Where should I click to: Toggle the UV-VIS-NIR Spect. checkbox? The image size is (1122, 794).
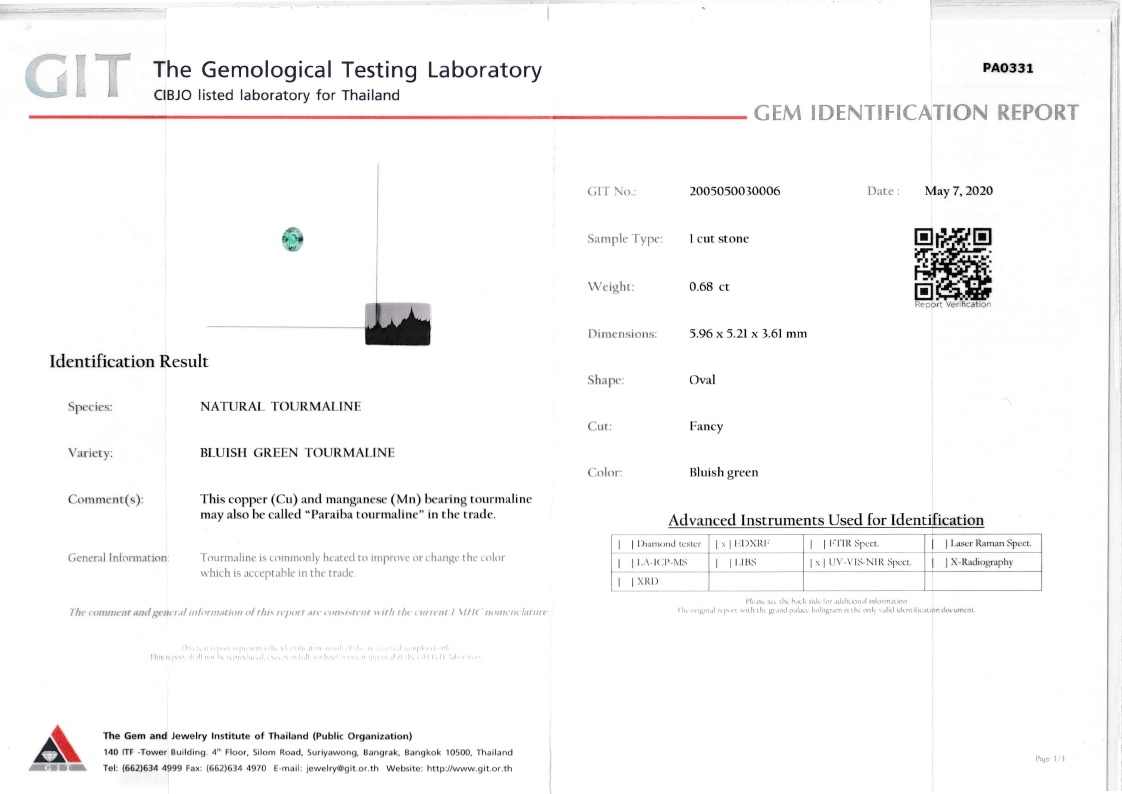819,562
